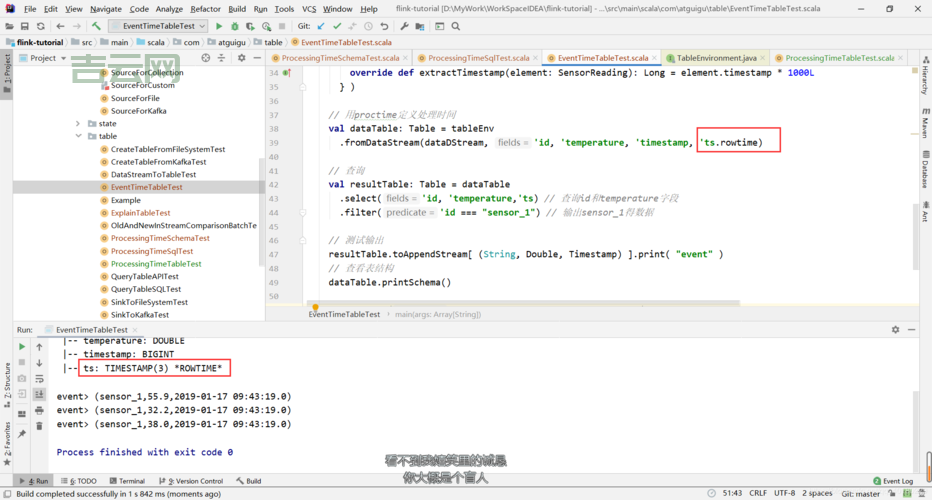
Task: Collapse the table folder in tree
Action: (78, 136)
